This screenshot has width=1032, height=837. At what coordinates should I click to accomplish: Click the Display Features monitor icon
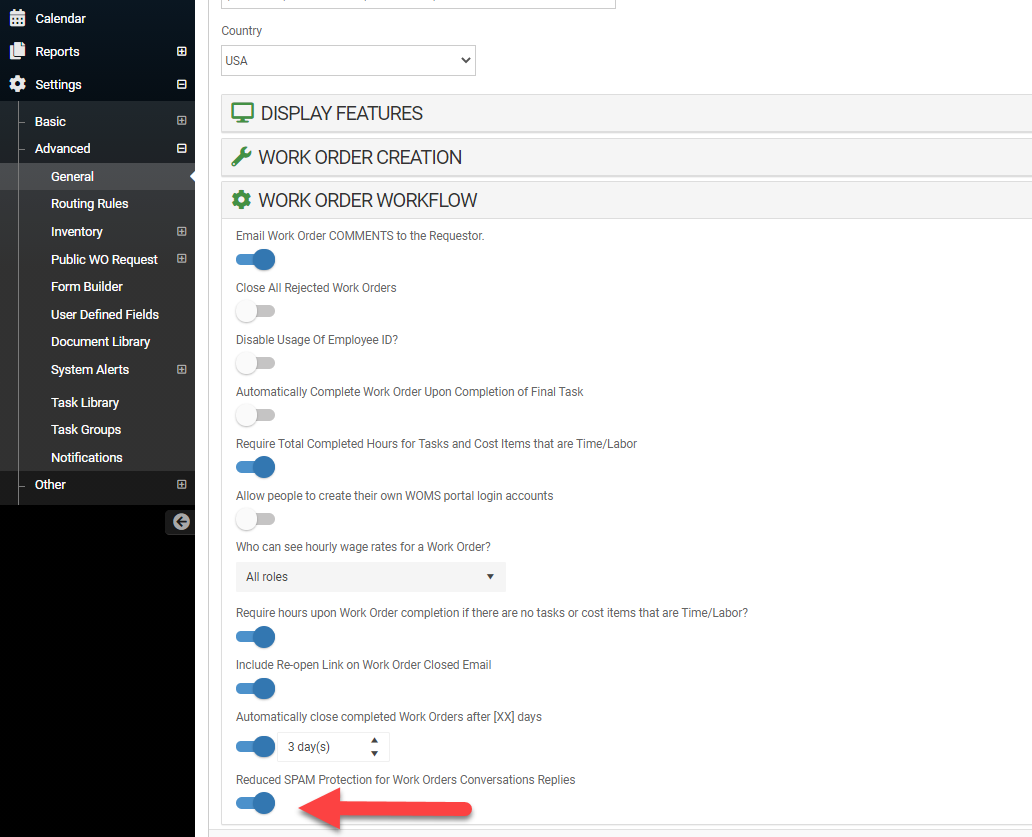click(x=242, y=113)
